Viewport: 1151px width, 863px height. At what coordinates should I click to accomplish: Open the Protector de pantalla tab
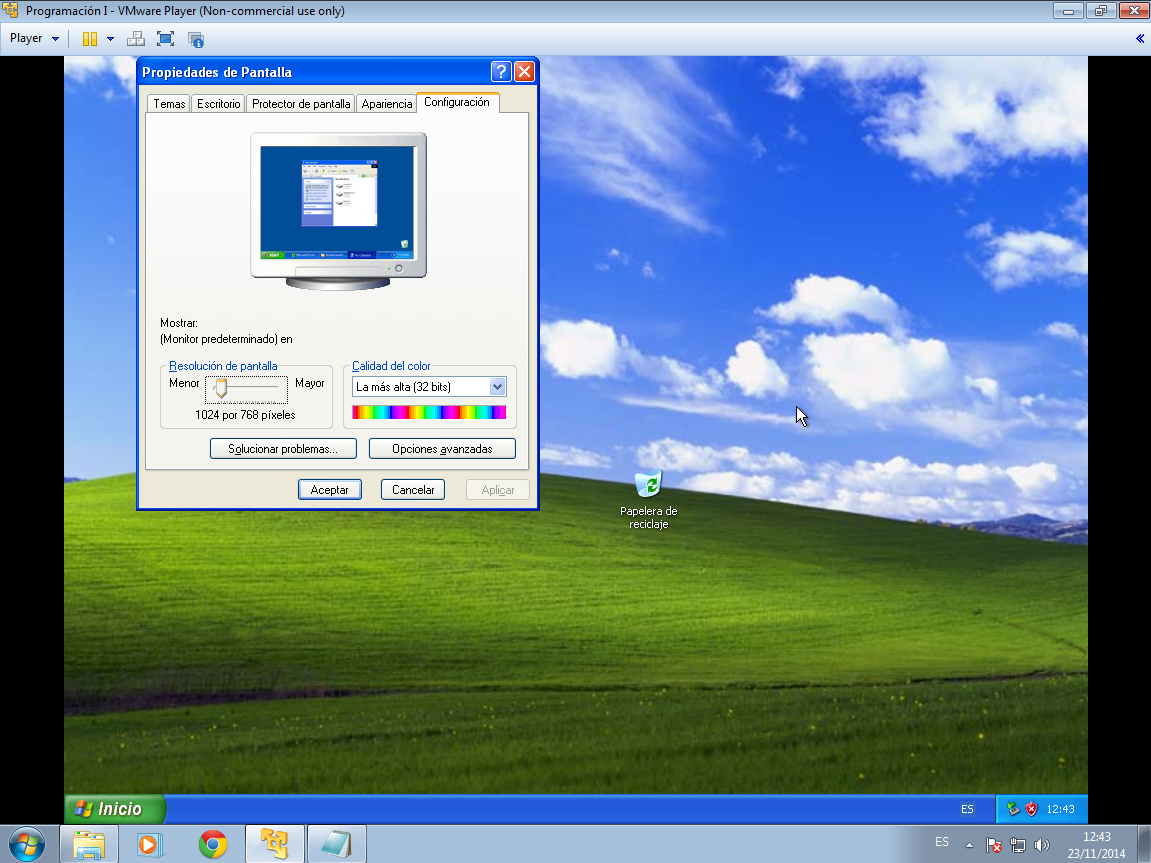(x=301, y=103)
